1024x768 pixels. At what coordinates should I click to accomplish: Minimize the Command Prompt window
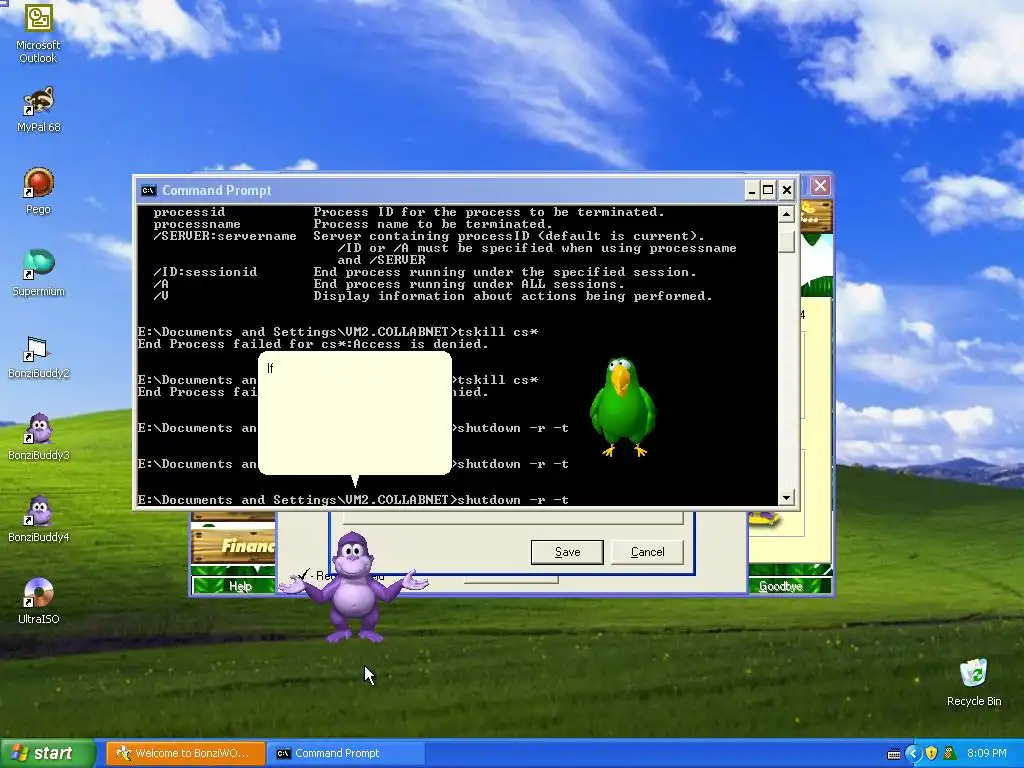[752, 190]
